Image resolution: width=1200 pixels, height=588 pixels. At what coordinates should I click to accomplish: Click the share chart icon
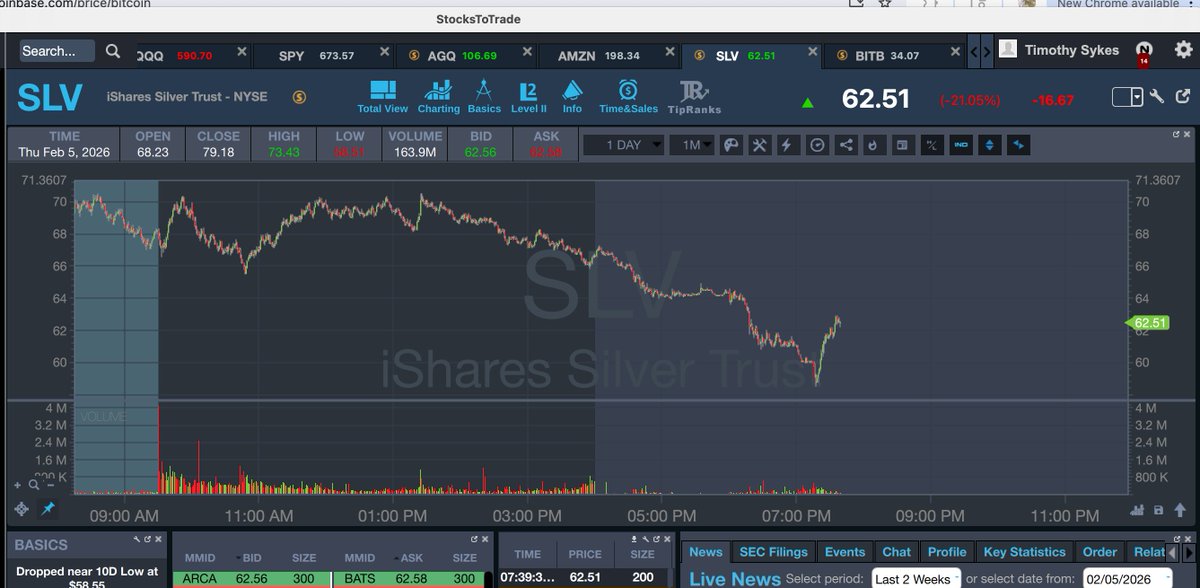pos(845,145)
